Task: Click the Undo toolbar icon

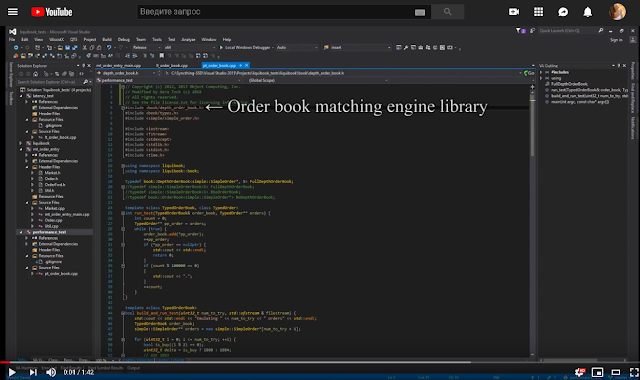Action: [x=109, y=47]
